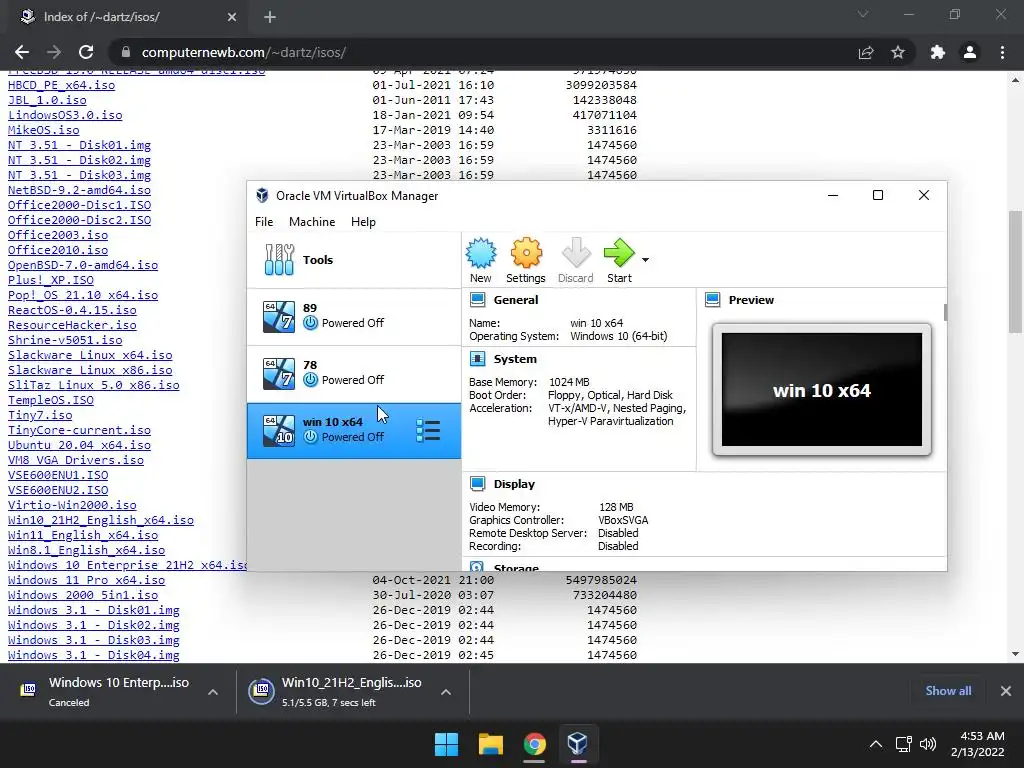Click the Win10_21H2 download progress icon
This screenshot has width=1024, height=768.
(261, 691)
